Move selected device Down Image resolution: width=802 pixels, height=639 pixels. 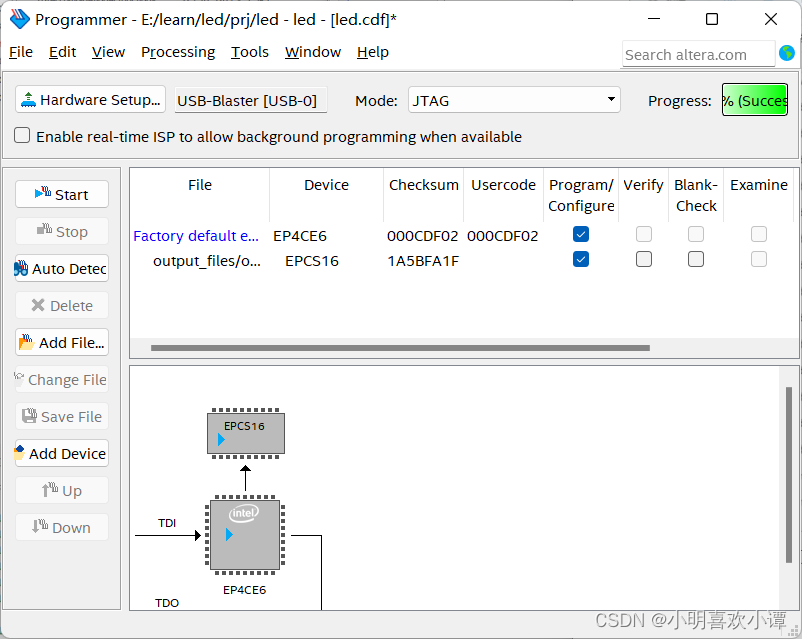[62, 527]
